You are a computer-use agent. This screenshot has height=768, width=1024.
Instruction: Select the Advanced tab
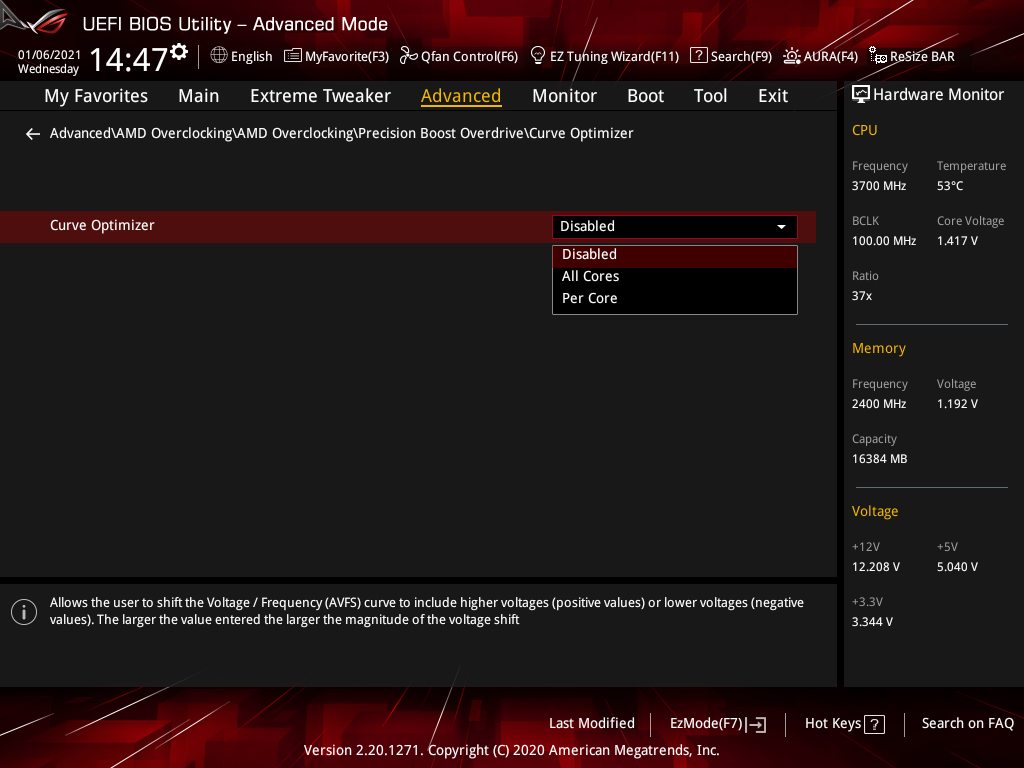coord(461,96)
